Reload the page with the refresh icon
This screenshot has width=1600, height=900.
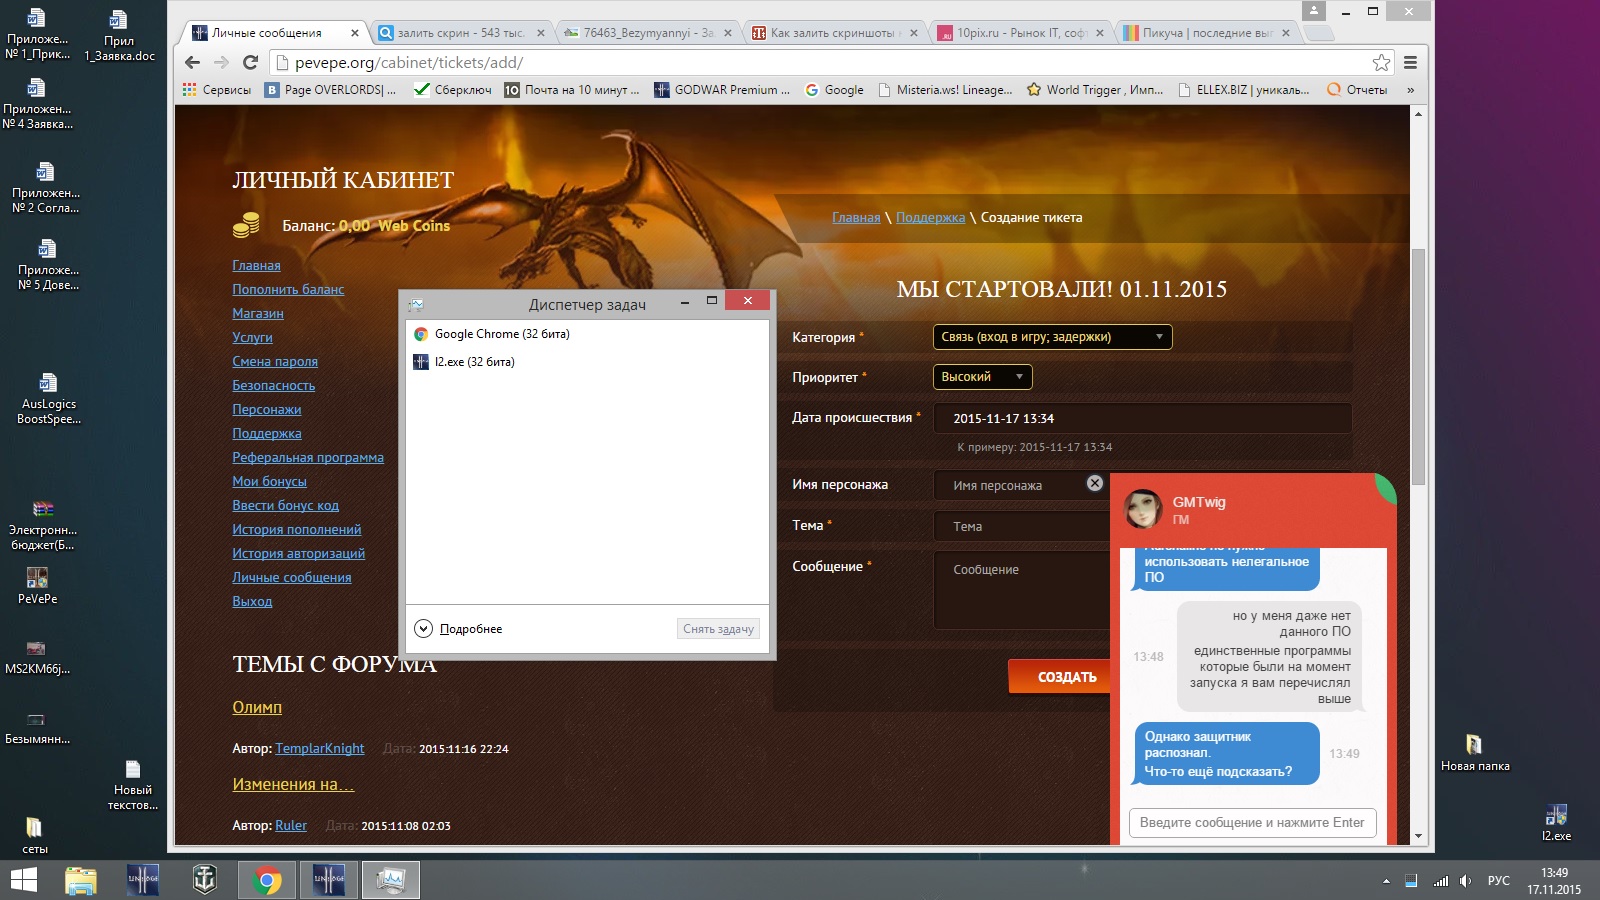pyautogui.click(x=250, y=62)
